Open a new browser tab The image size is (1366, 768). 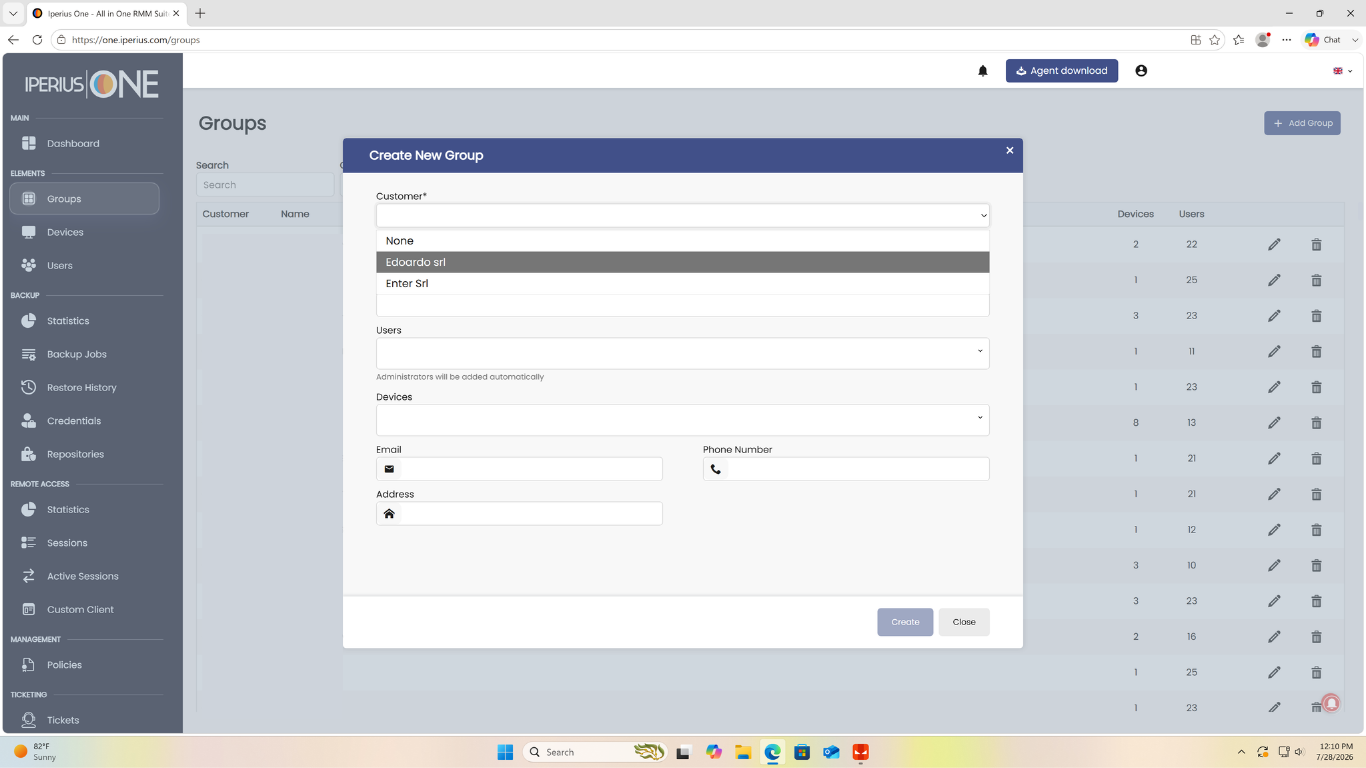(x=200, y=13)
